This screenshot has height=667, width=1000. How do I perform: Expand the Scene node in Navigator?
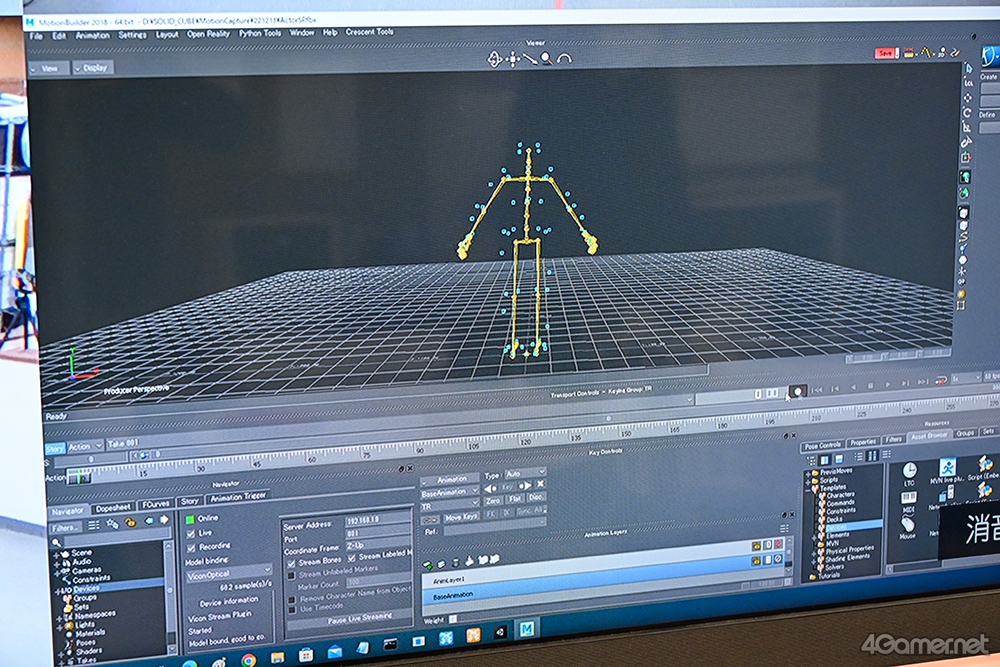57,555
